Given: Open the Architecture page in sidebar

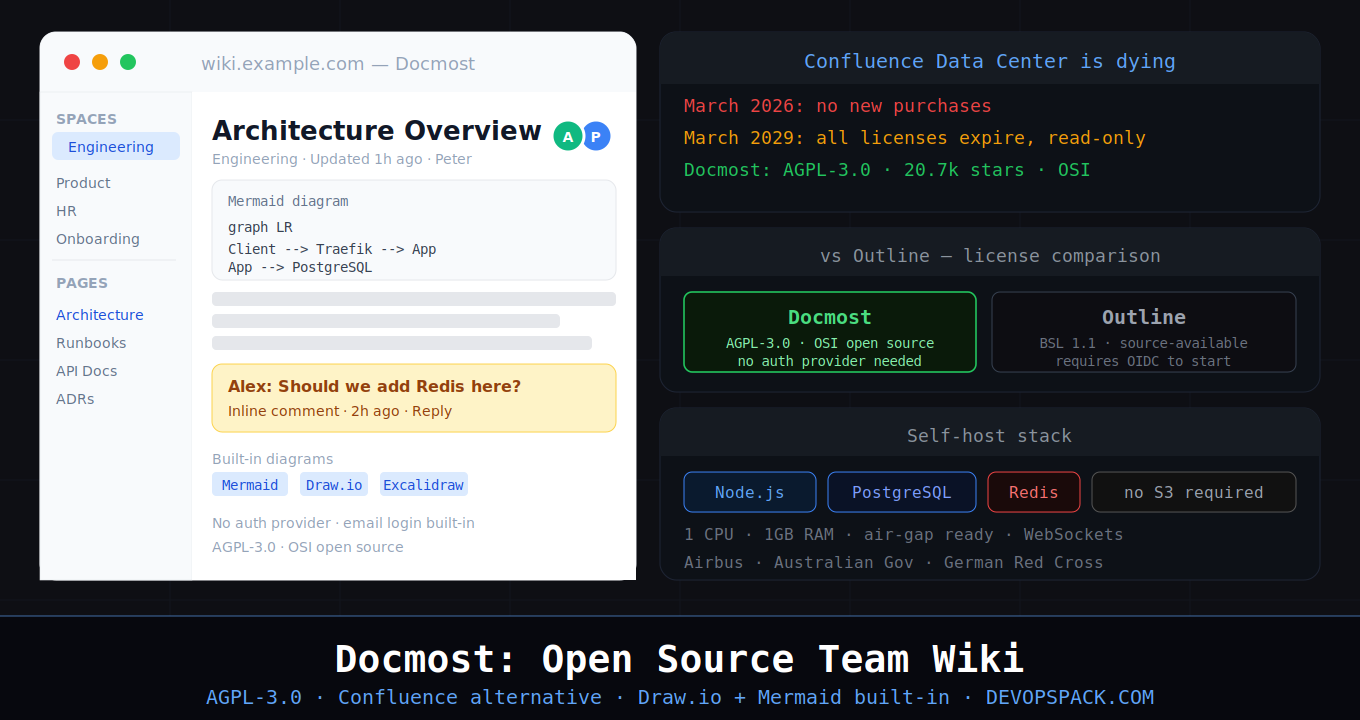Looking at the screenshot, I should (x=100, y=315).
